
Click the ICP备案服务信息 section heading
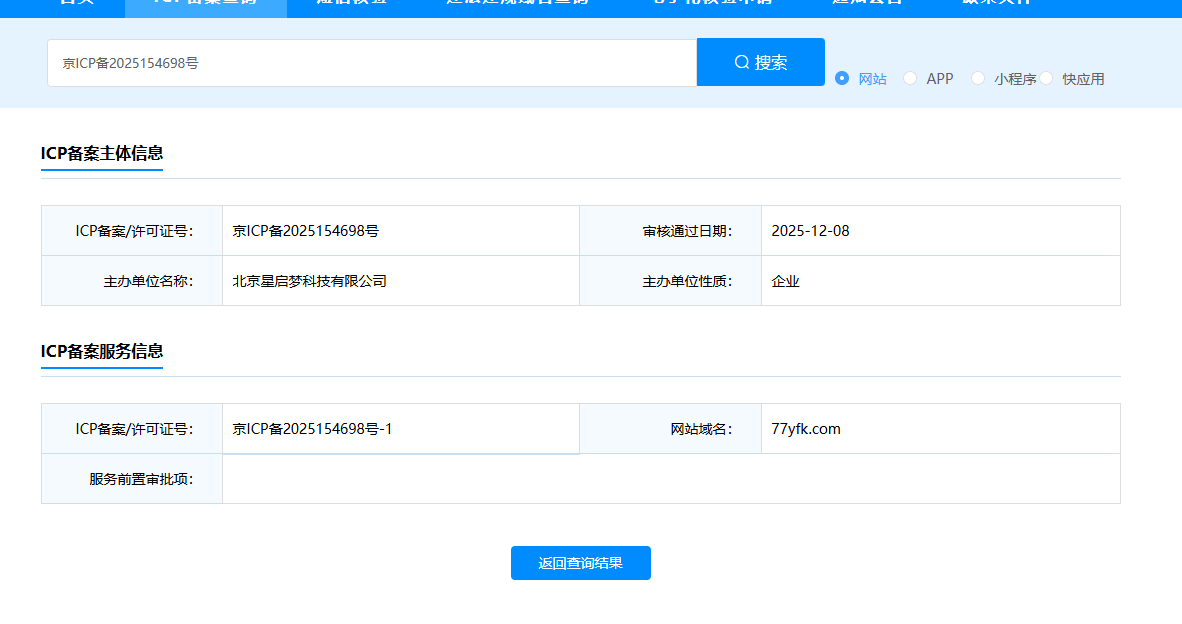click(102, 351)
